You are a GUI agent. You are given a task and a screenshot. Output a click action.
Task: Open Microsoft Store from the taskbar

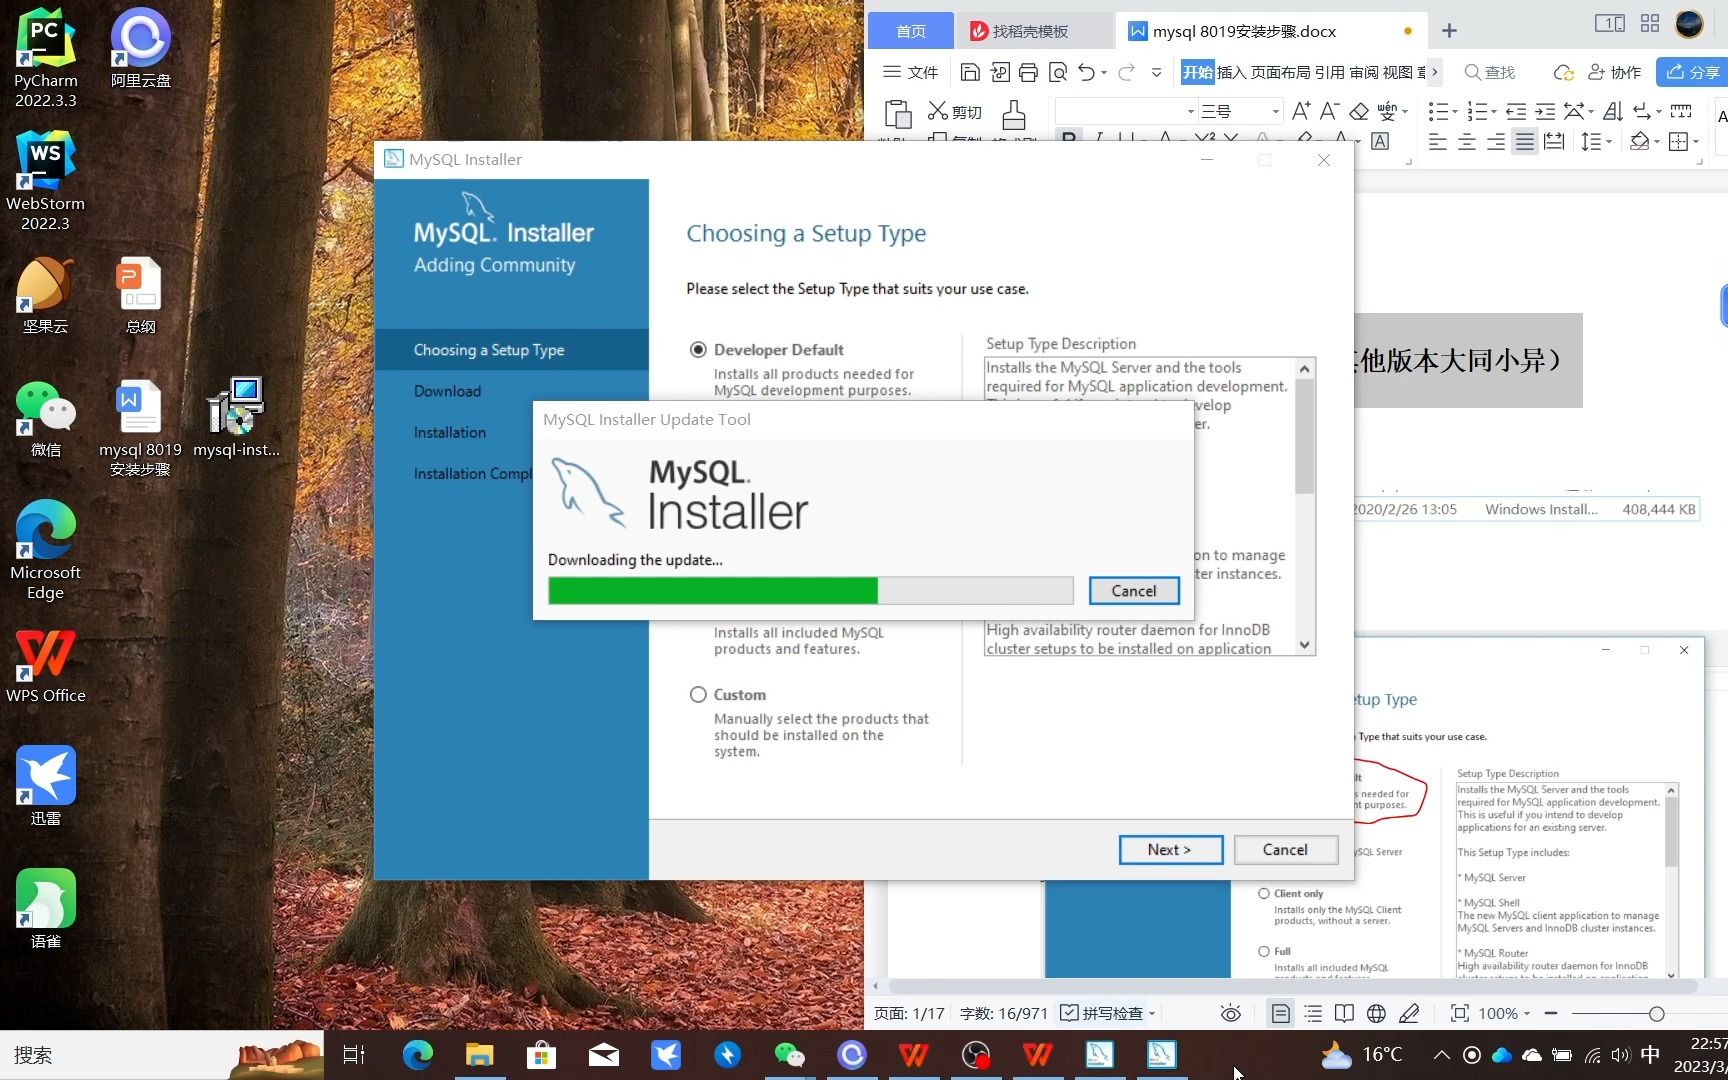tap(541, 1055)
